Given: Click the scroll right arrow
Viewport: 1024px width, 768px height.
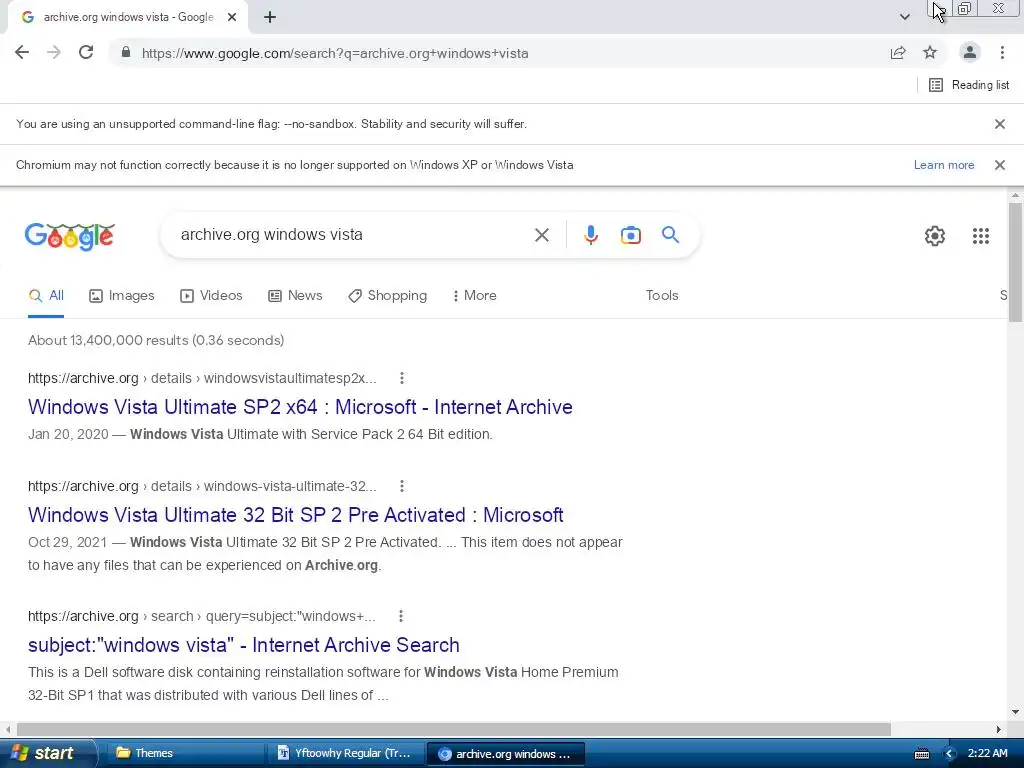Looking at the screenshot, I should tap(999, 729).
